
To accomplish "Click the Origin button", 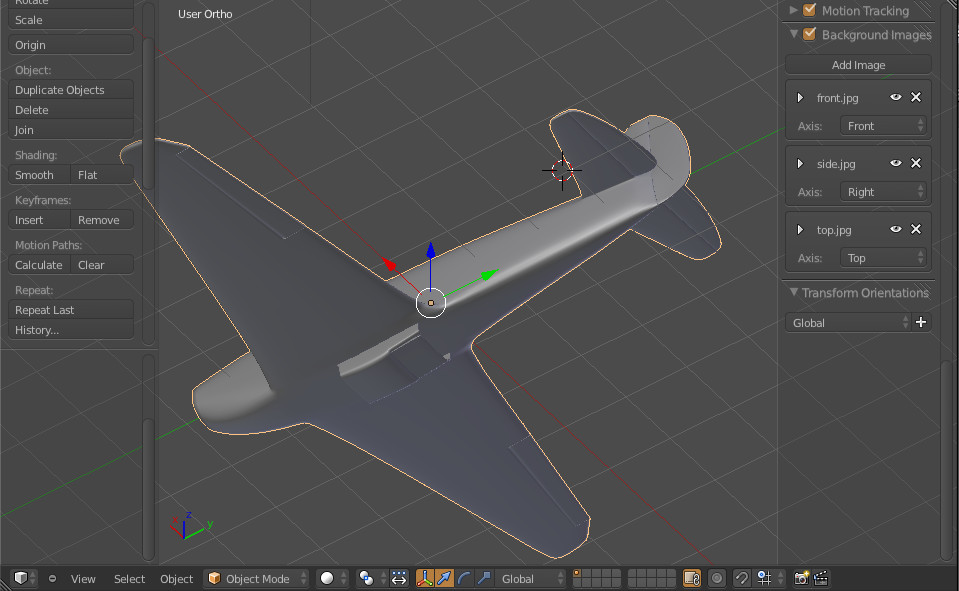I will [x=71, y=45].
